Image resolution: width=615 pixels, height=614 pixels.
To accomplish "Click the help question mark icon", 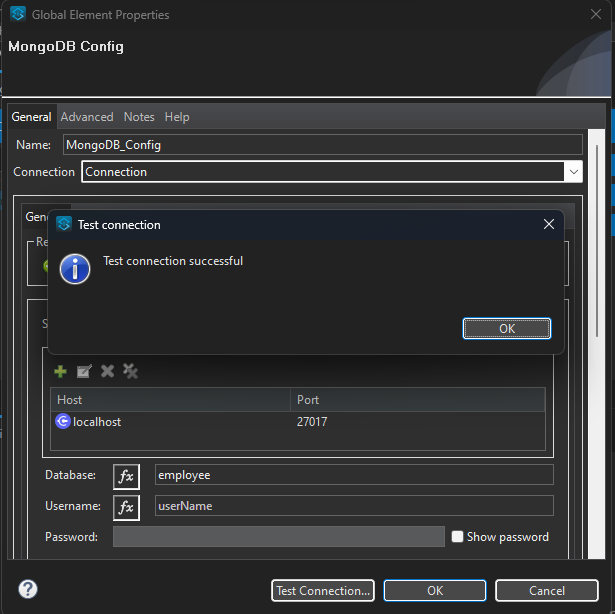I will [28, 589].
